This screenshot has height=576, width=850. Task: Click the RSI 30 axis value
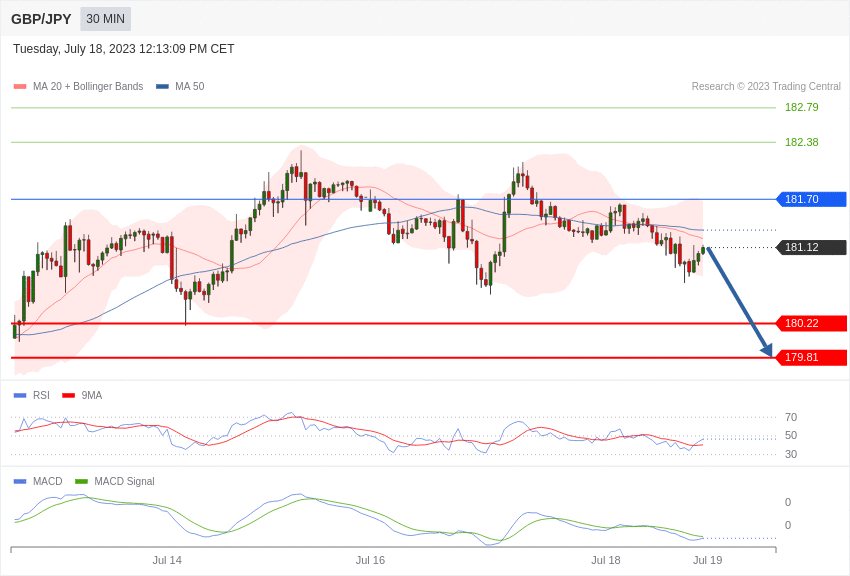(x=791, y=454)
